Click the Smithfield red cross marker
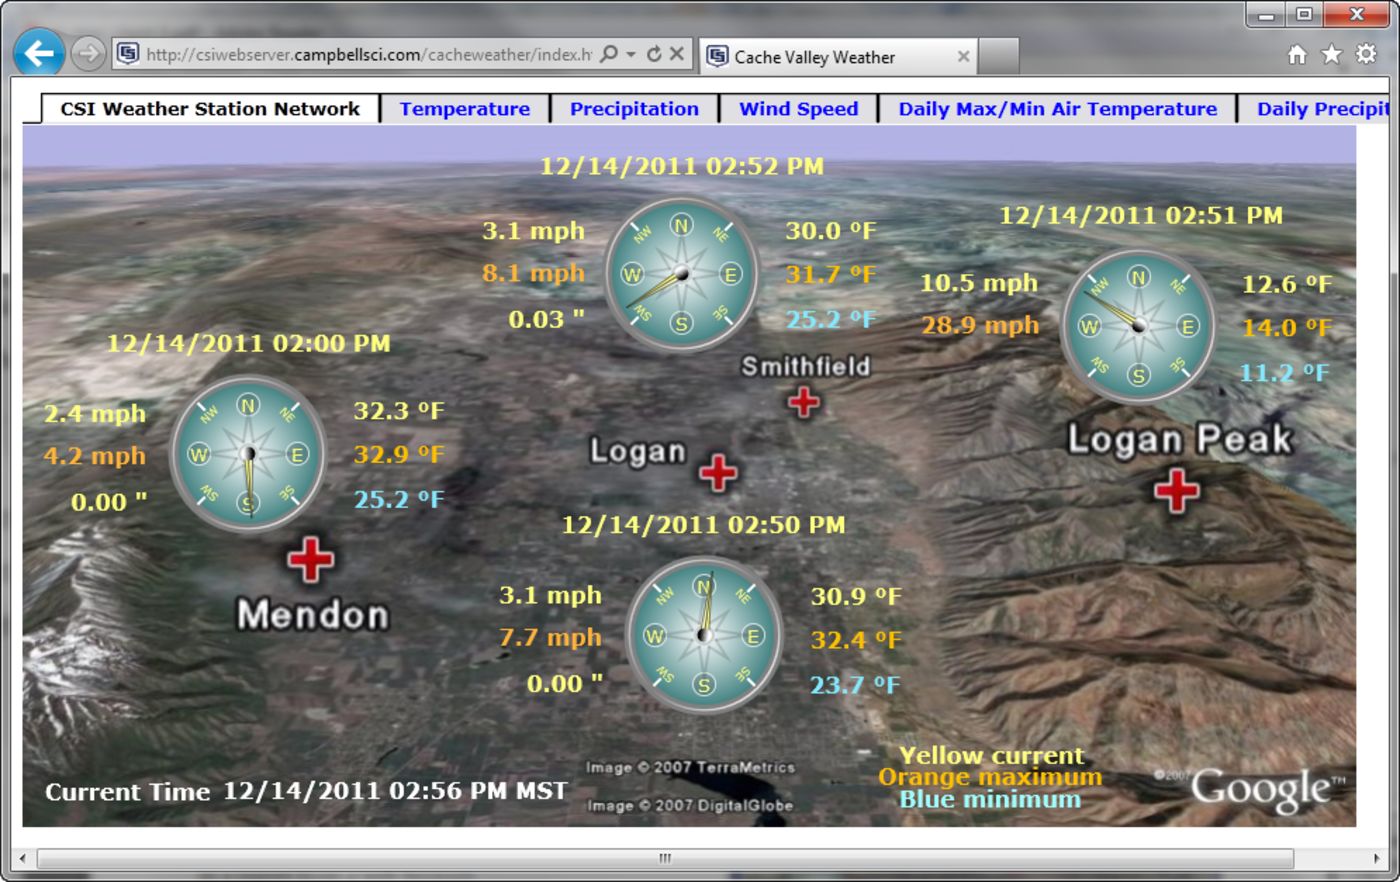 (x=804, y=402)
